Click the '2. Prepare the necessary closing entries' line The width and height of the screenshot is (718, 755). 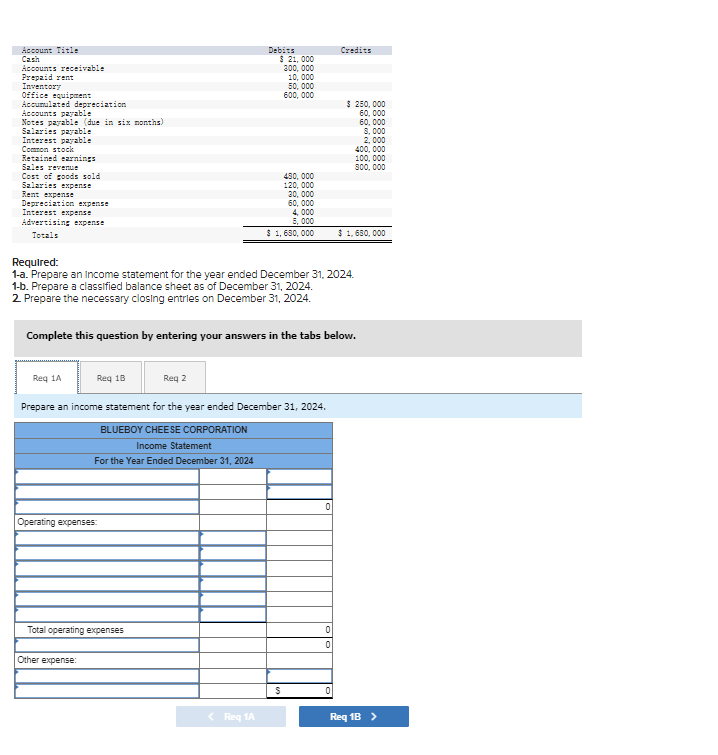(x=161, y=299)
